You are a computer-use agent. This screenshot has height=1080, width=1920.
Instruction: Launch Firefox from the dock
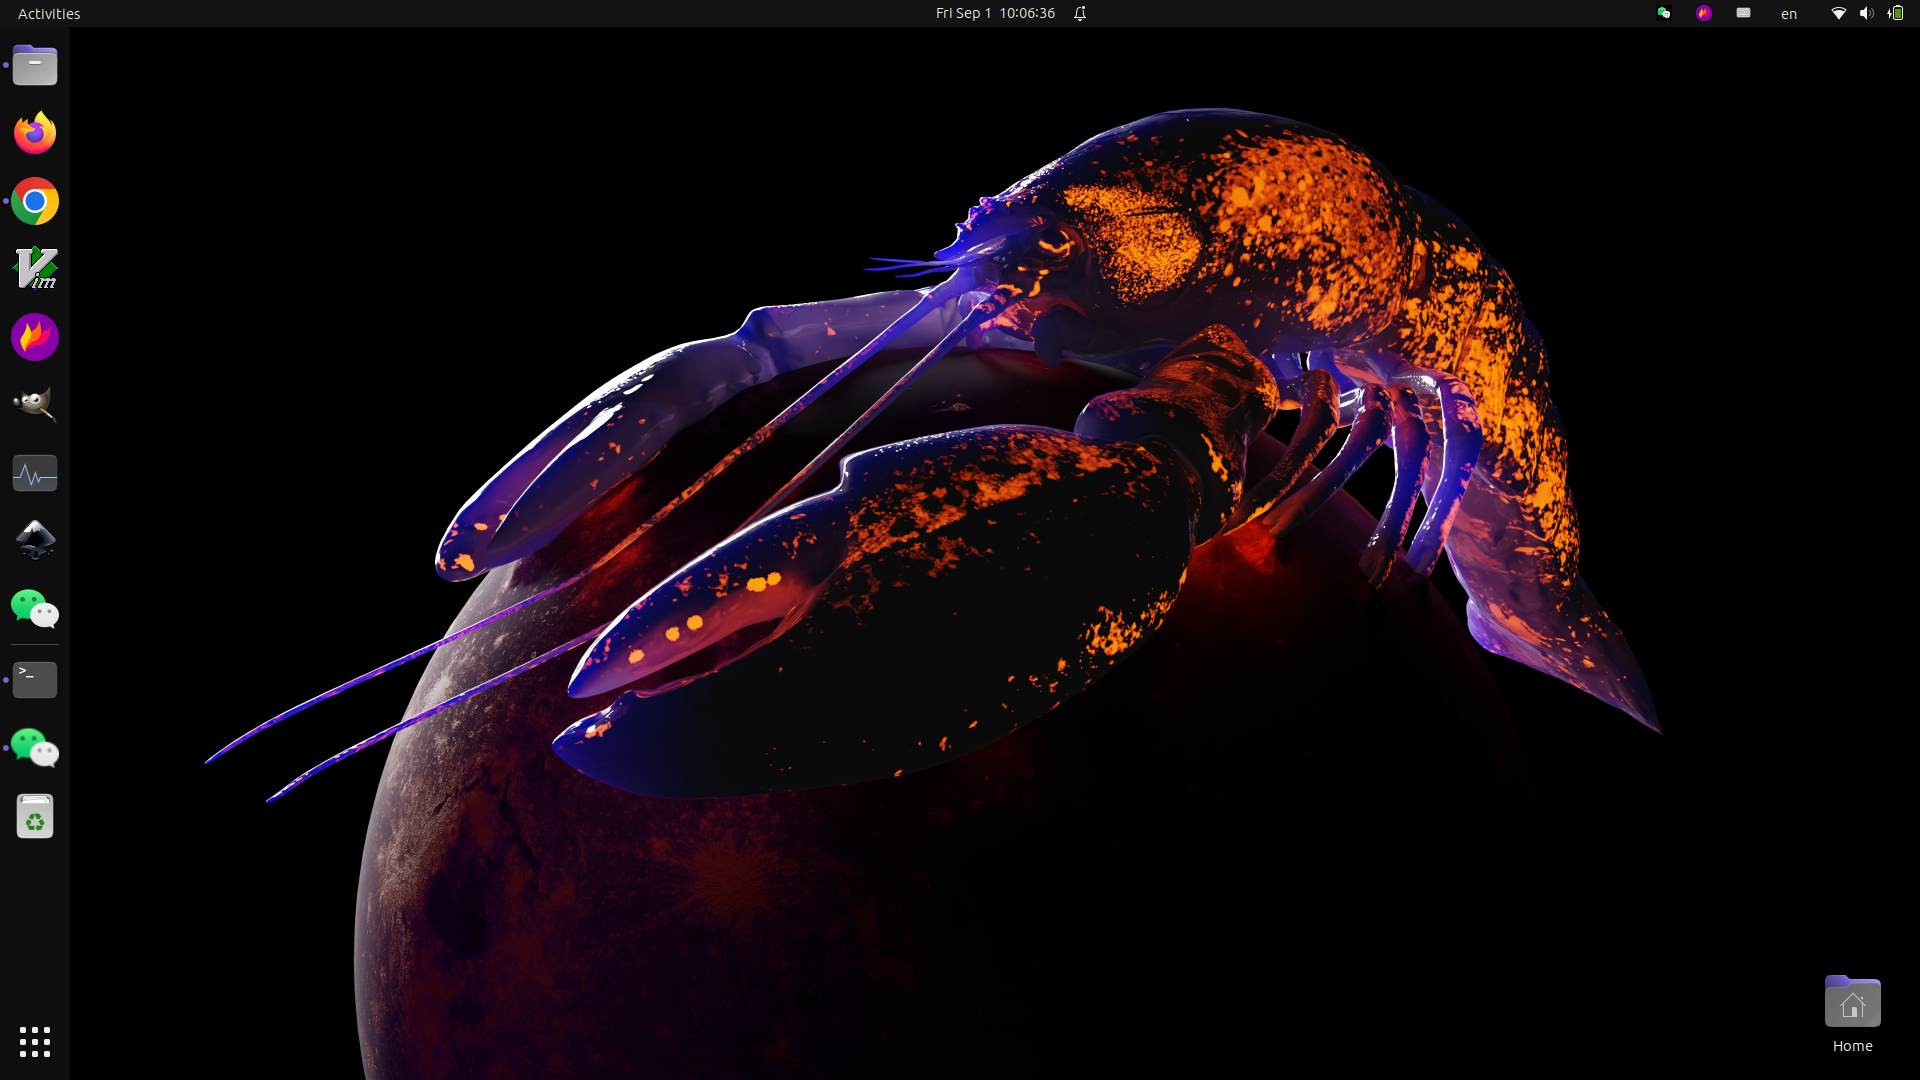pyautogui.click(x=35, y=133)
